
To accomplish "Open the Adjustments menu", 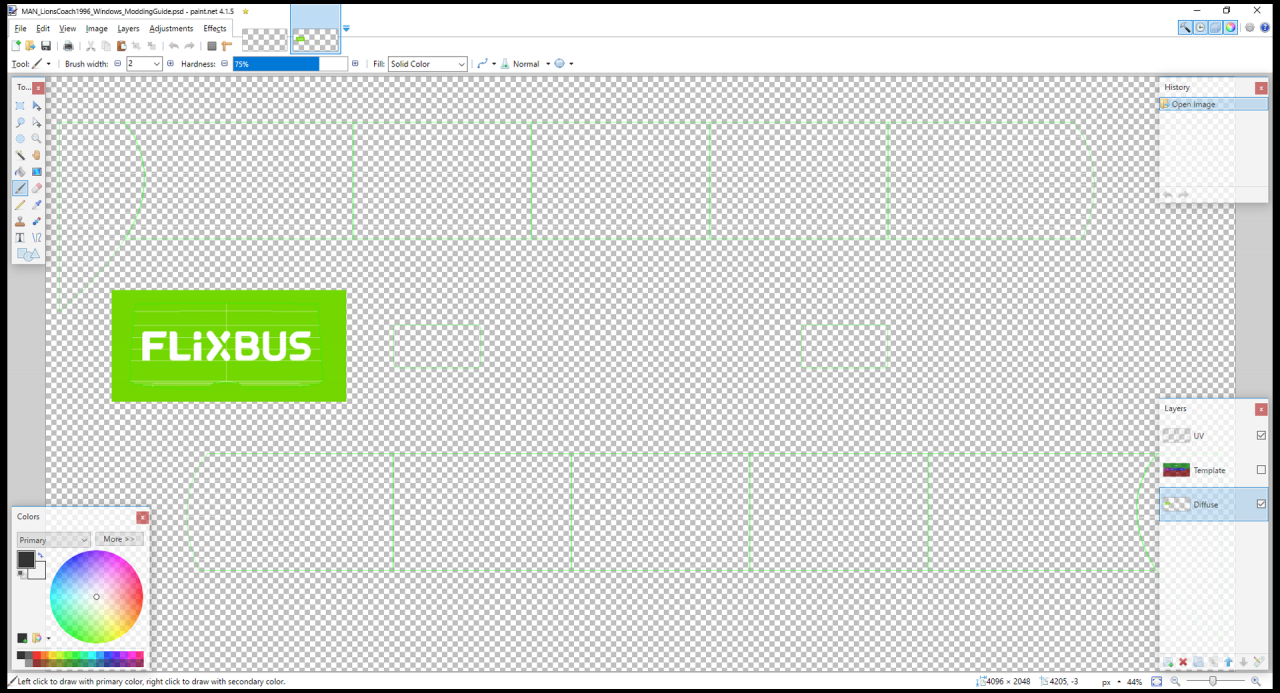I will pyautogui.click(x=171, y=29).
